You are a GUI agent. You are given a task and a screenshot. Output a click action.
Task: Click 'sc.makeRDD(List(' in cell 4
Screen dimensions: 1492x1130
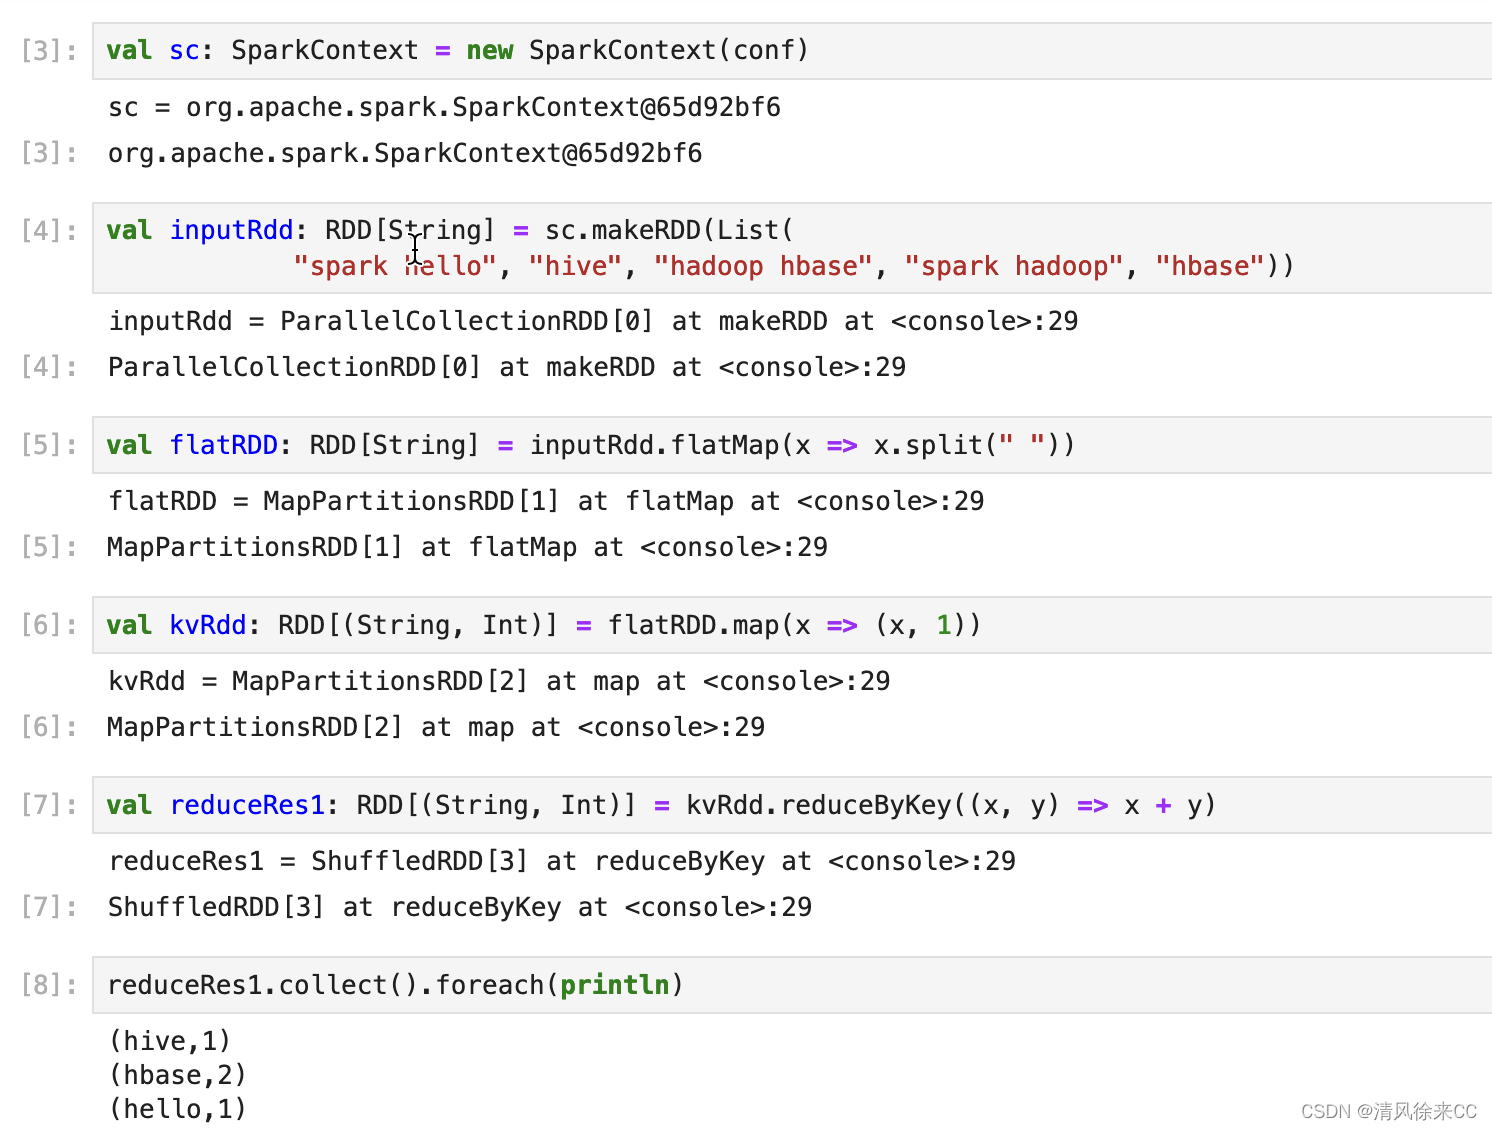point(669,231)
